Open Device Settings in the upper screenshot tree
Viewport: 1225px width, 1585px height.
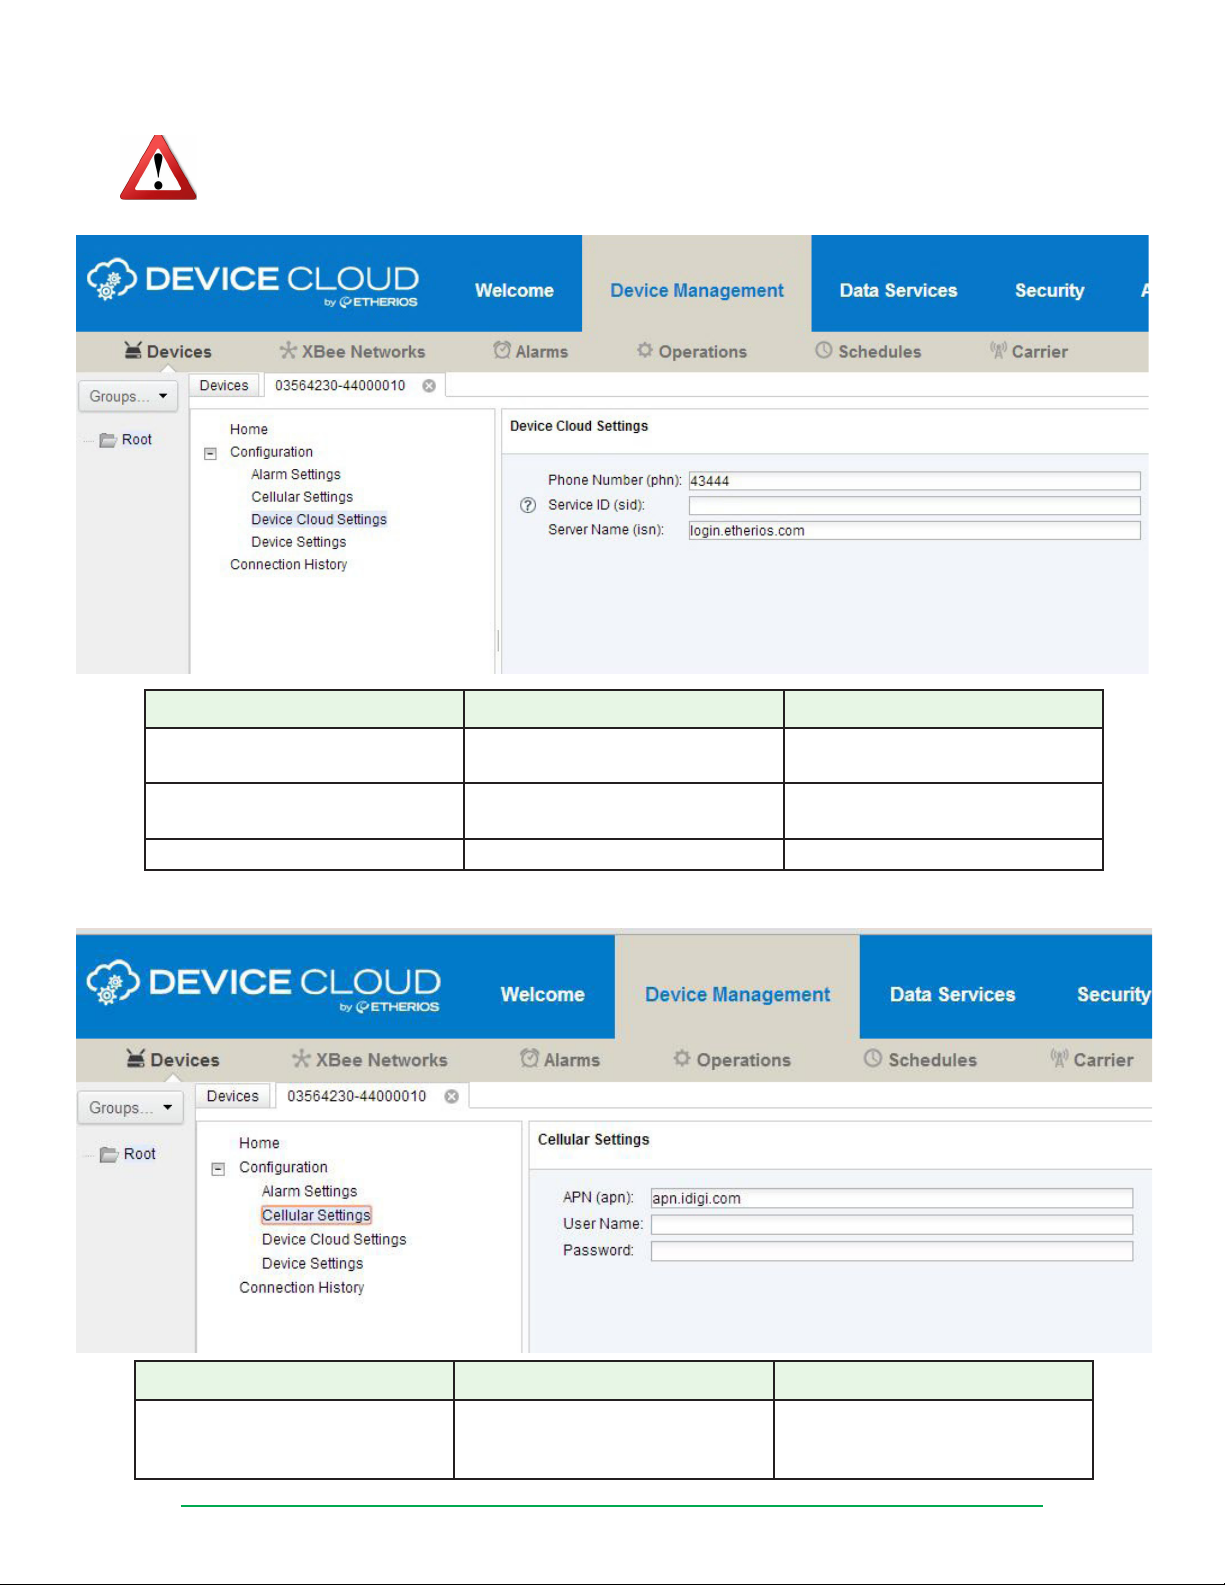coord(299,542)
